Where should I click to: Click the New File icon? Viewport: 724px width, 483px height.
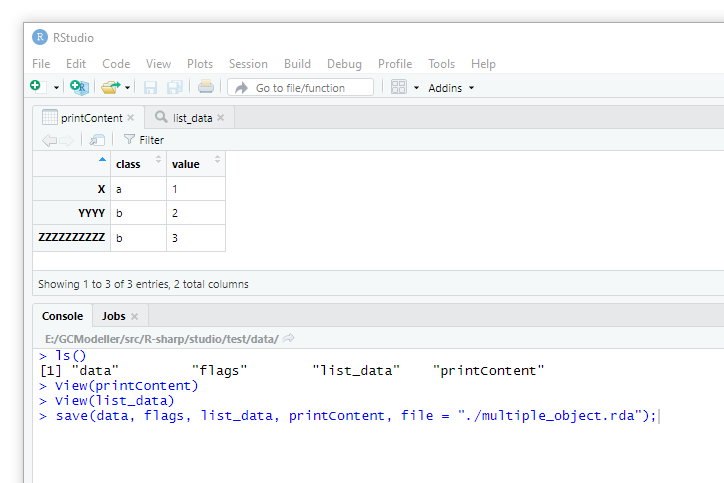tap(36, 87)
